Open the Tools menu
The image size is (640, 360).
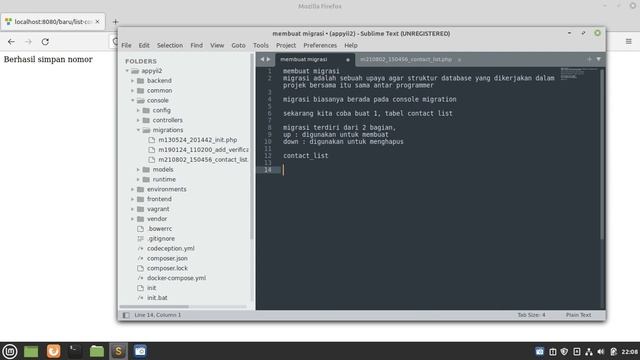tap(261, 45)
